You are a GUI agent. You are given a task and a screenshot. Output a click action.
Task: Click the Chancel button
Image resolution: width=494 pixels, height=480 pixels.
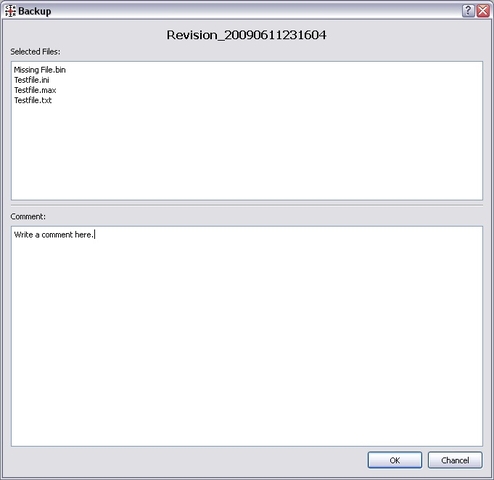tap(455, 460)
